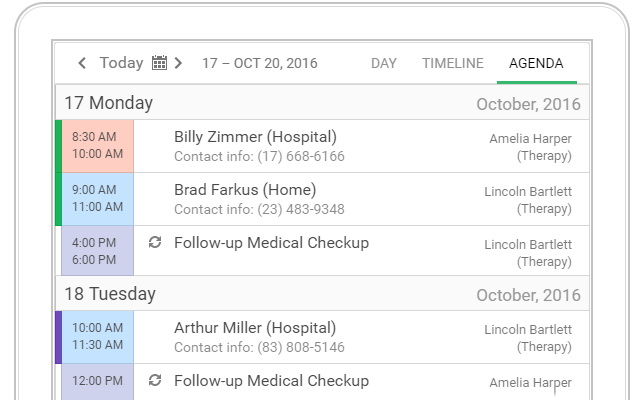Image resolution: width=640 pixels, height=400 pixels.
Task: Open Brad Farkus (Home) appointment
Action: pos(245,190)
